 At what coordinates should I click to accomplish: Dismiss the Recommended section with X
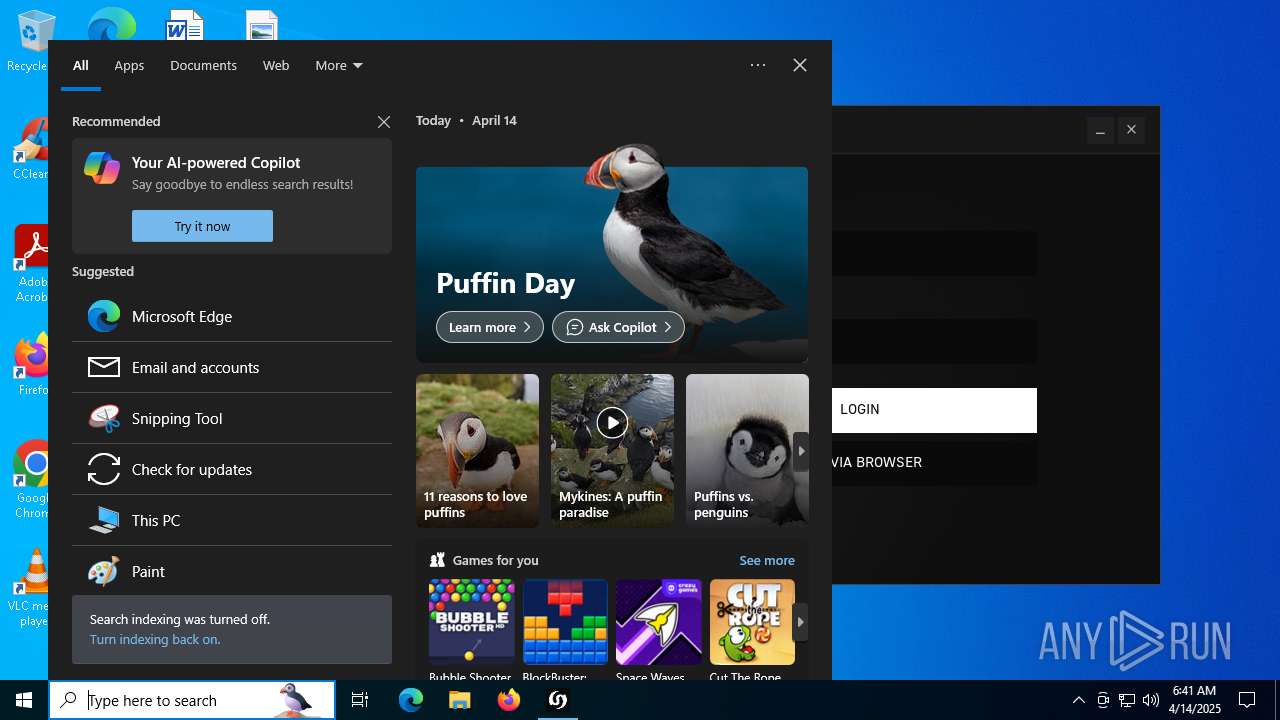click(384, 122)
